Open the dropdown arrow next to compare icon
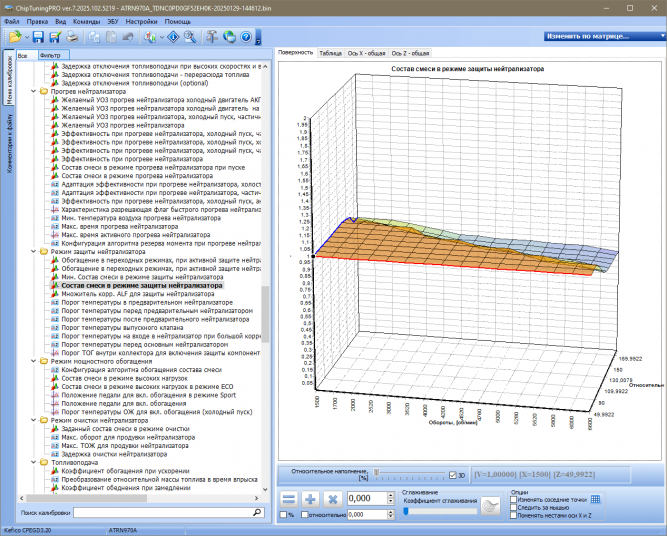Image resolution: width=667 pixels, height=536 pixels. pos(162,37)
